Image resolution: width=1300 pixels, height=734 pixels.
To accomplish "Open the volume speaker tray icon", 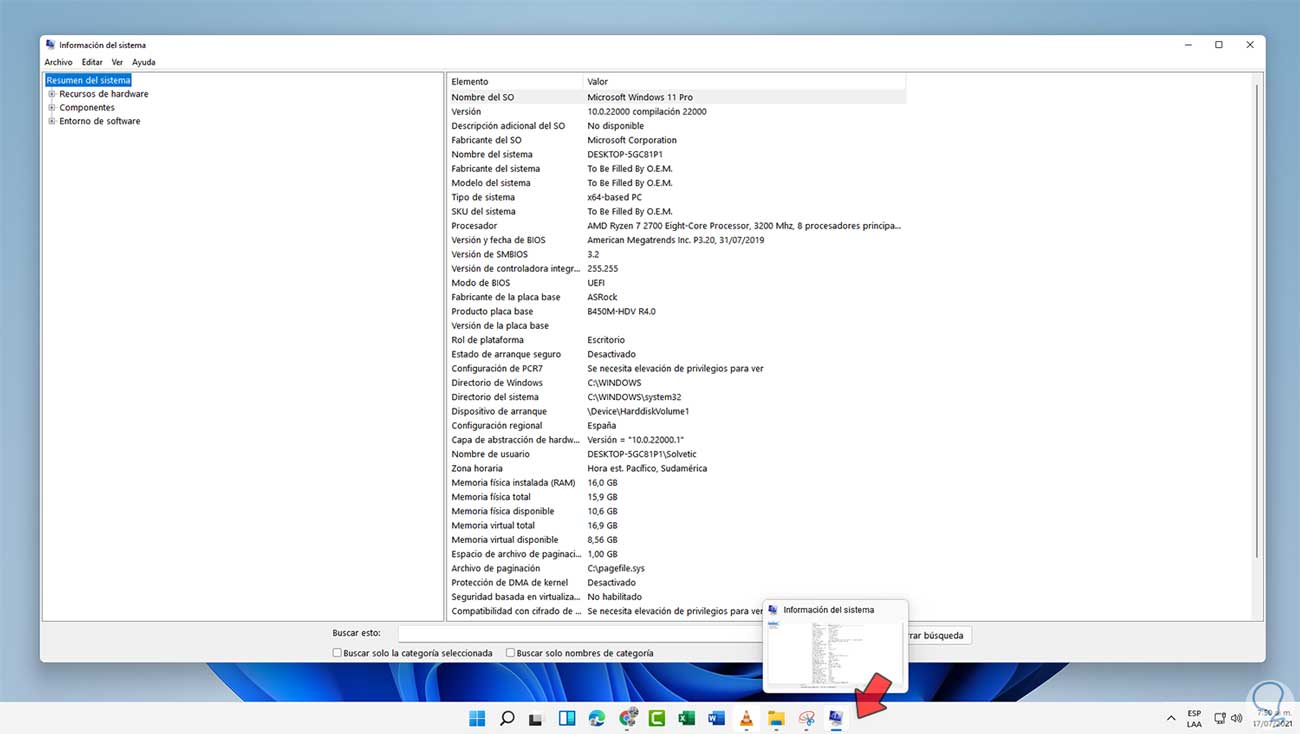I will [1238, 718].
